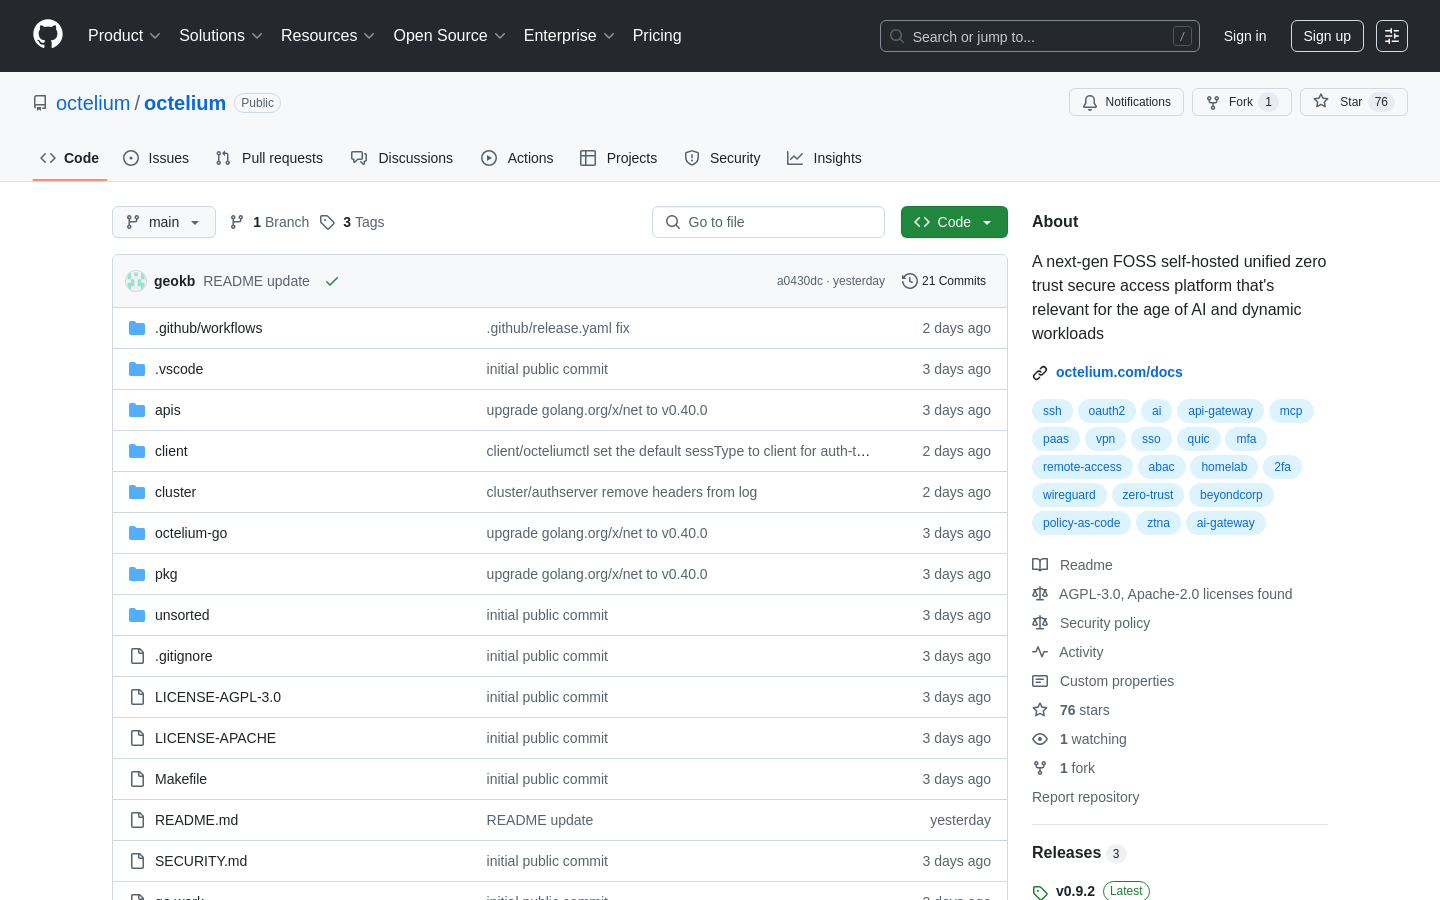Focus the Go to file search box

(768, 222)
